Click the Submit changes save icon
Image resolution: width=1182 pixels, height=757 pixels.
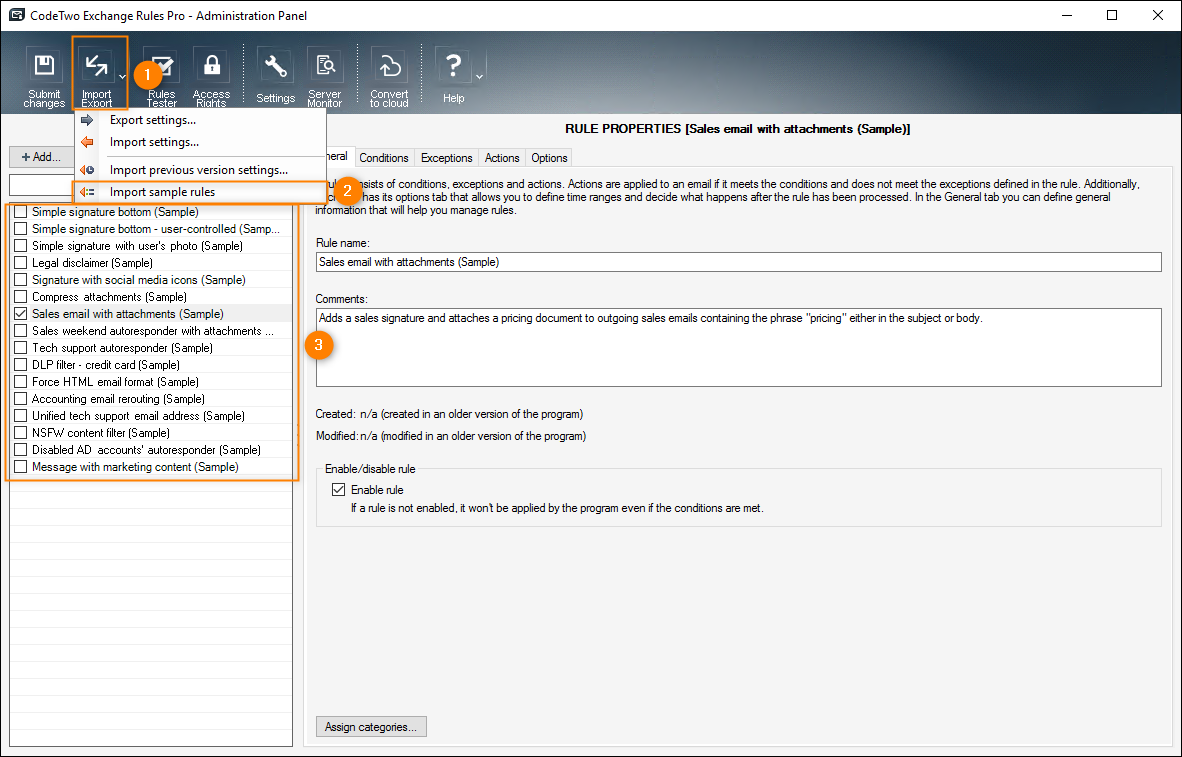[44, 66]
